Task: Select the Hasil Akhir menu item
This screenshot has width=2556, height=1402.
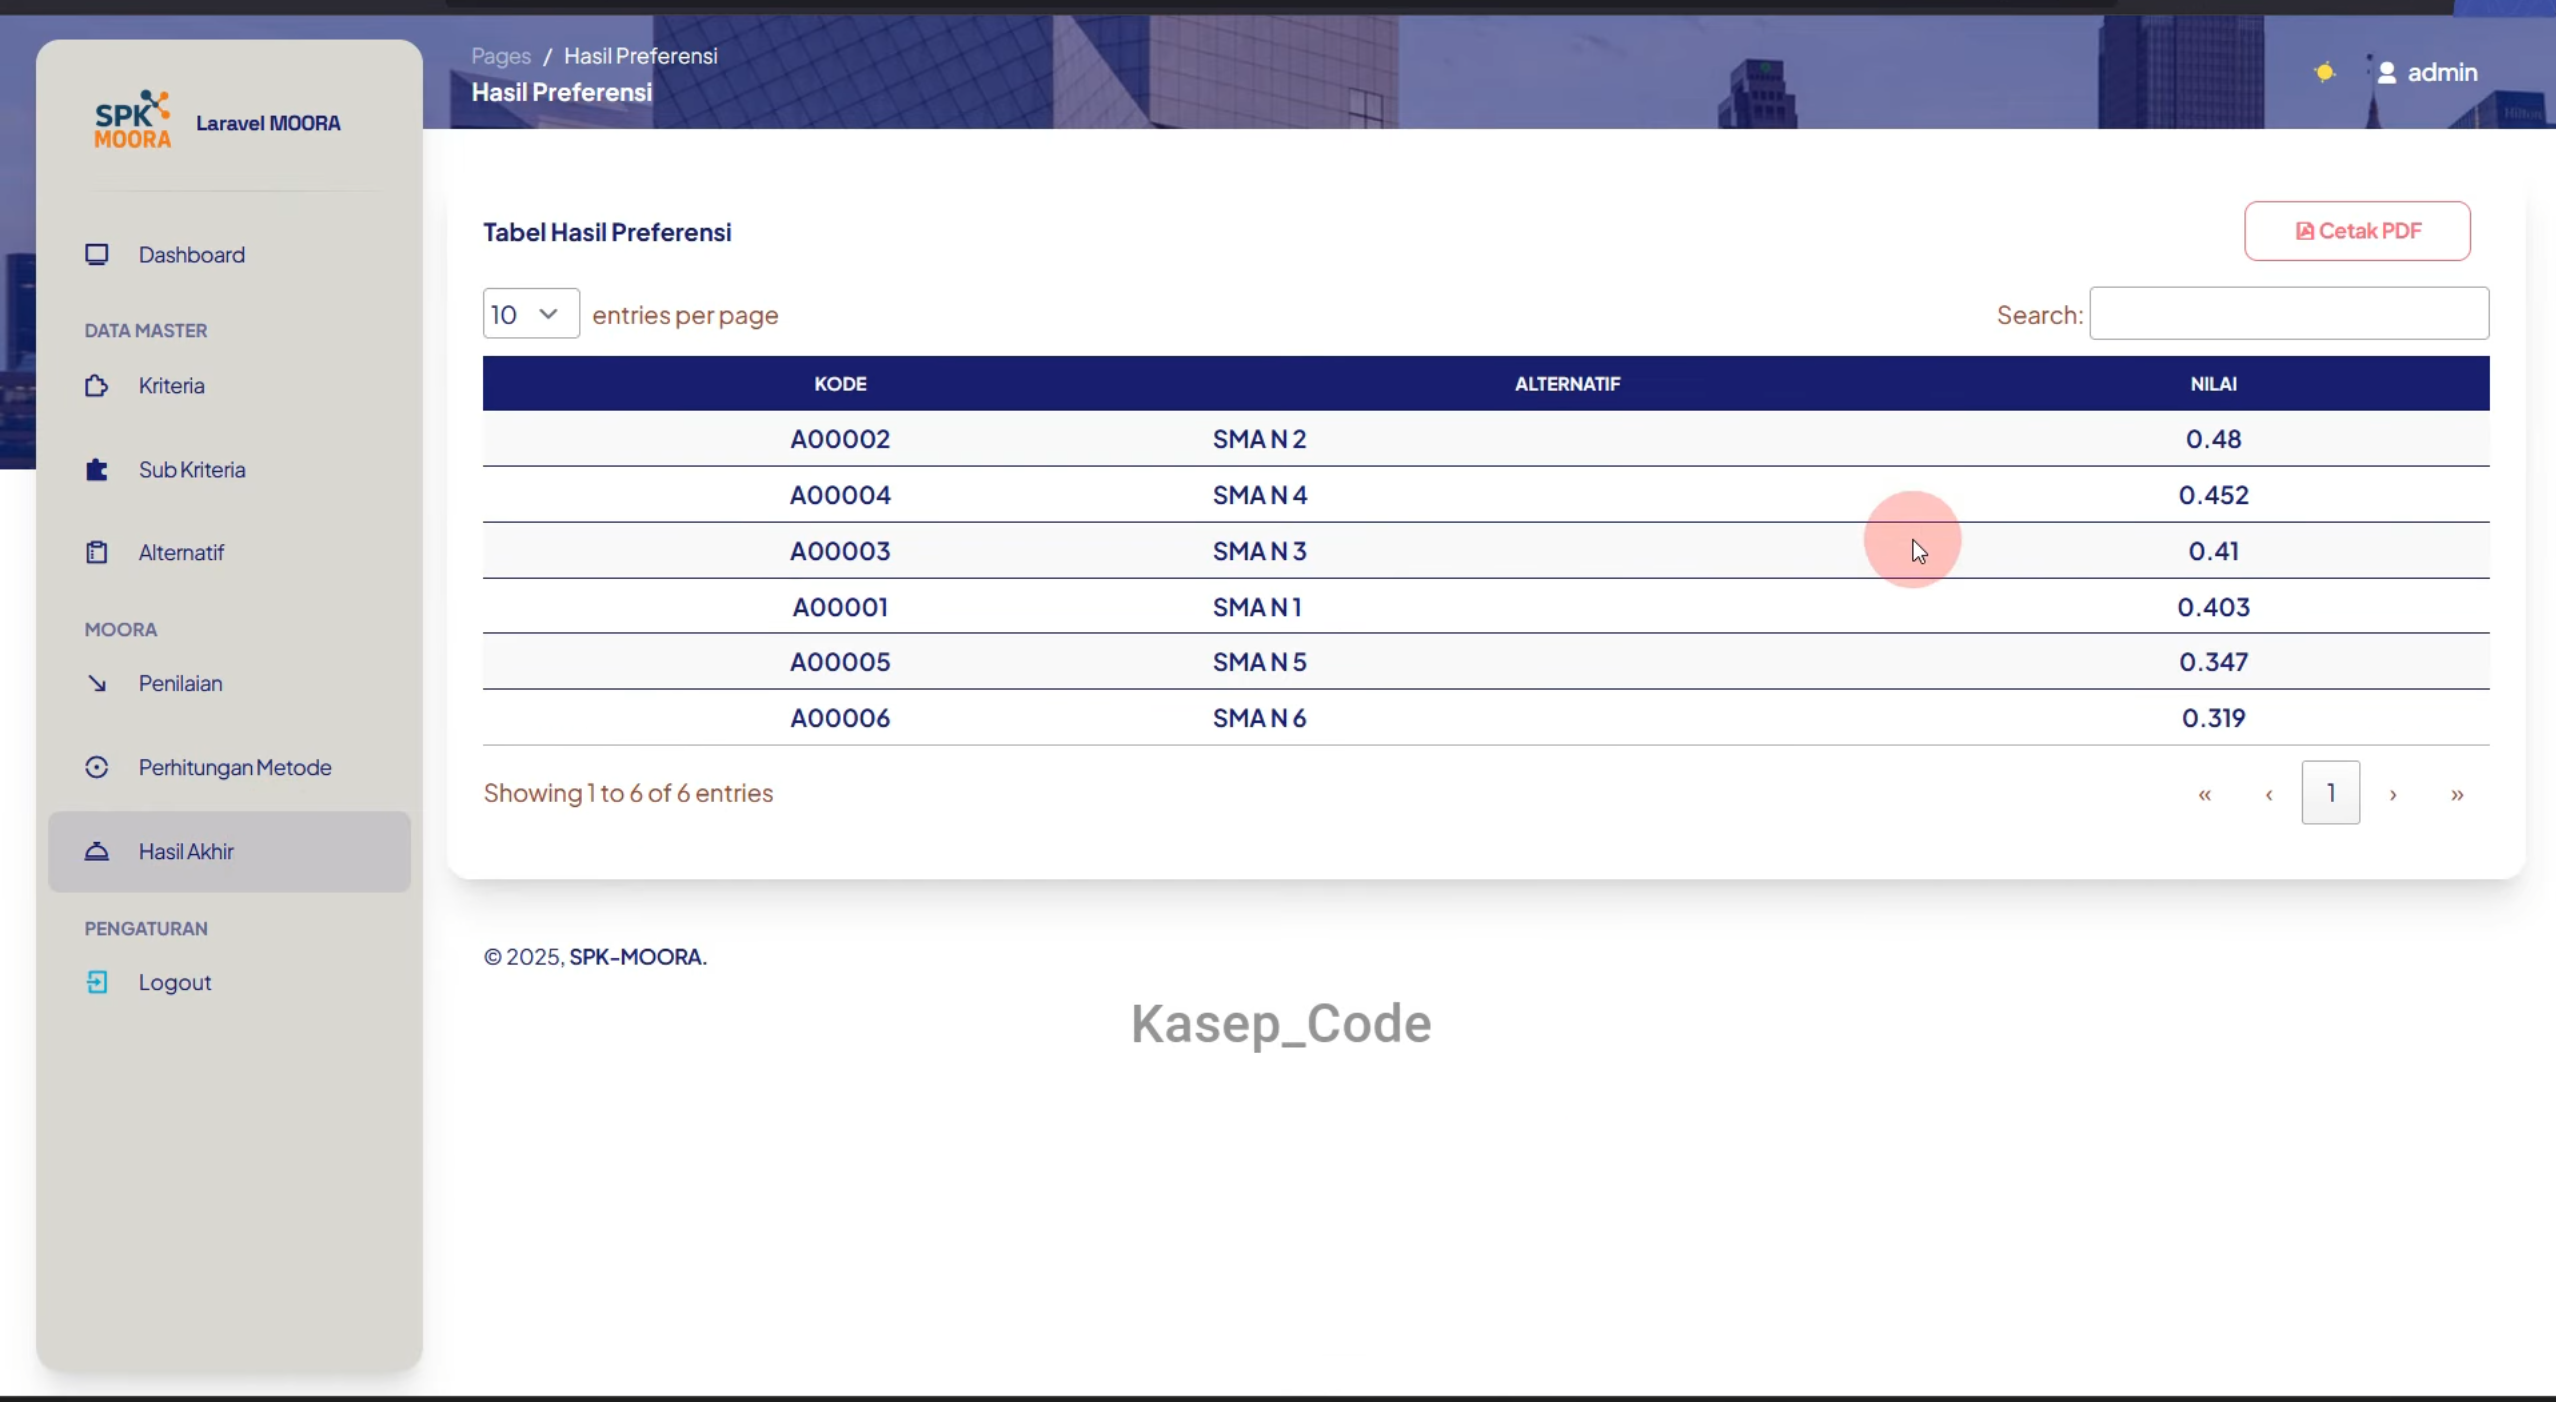Action: pos(229,851)
